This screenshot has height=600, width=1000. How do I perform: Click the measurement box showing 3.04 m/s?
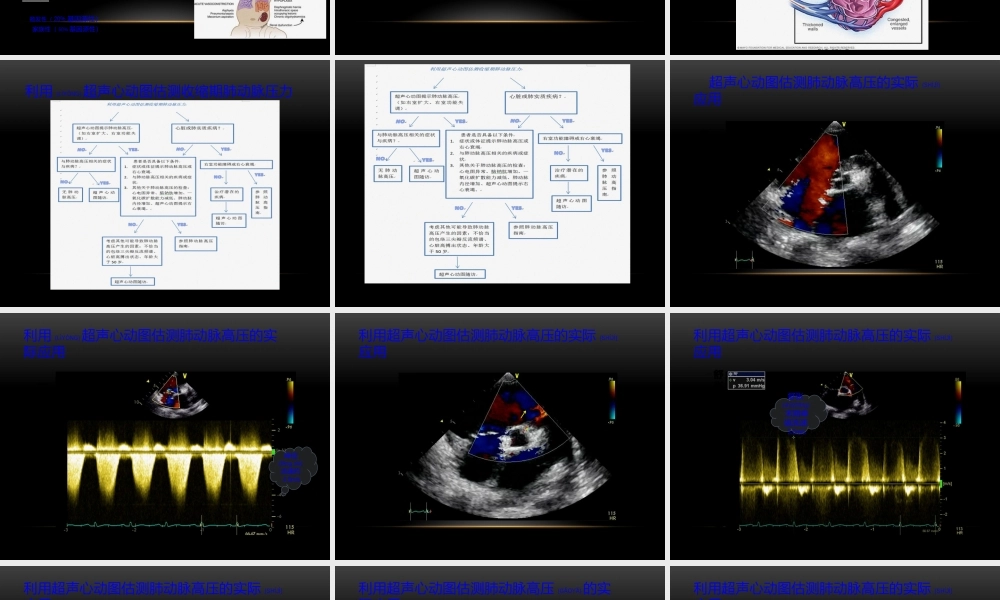click(749, 381)
